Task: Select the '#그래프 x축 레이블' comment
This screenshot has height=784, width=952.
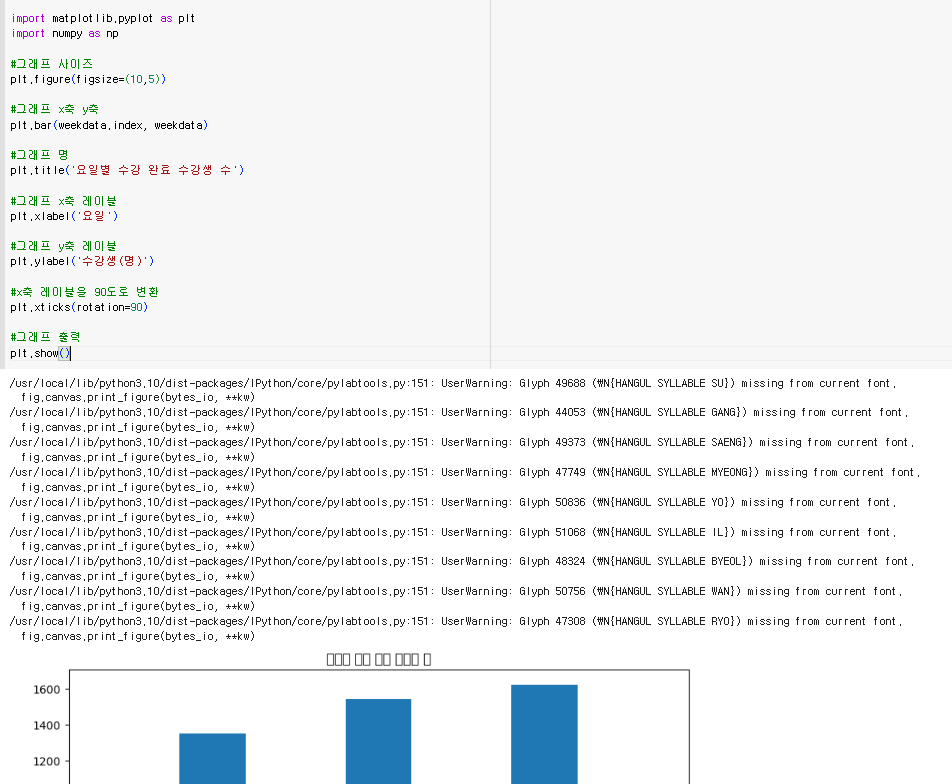Action: tap(64, 200)
